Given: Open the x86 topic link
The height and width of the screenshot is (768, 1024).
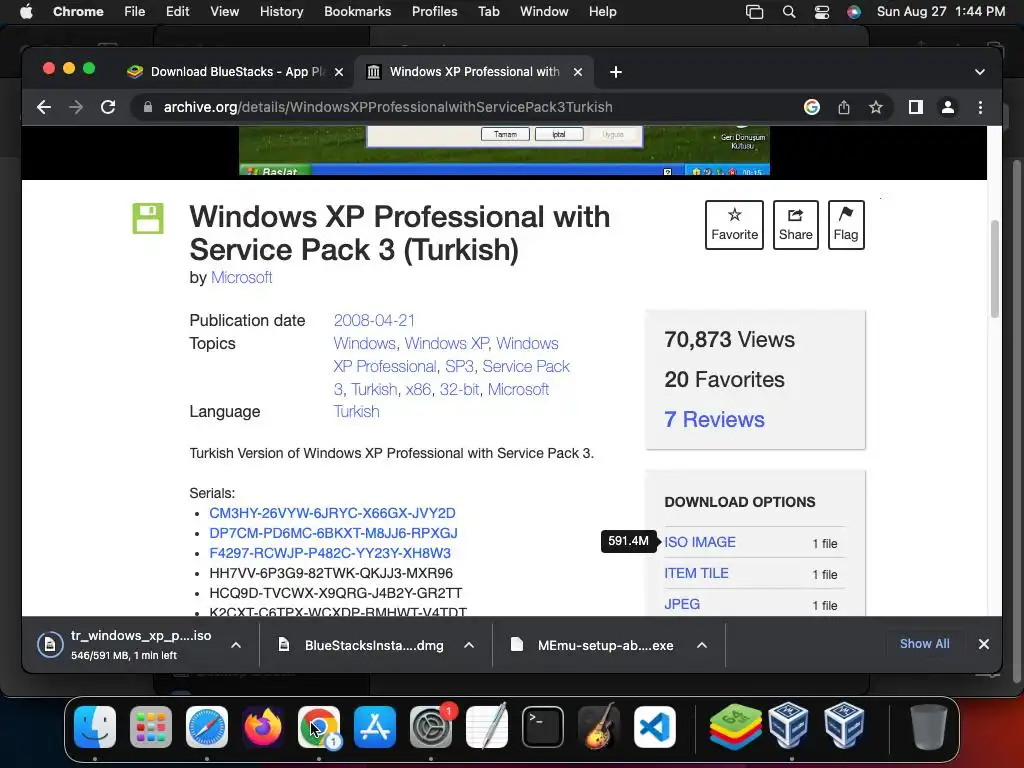Looking at the screenshot, I should [x=418, y=389].
